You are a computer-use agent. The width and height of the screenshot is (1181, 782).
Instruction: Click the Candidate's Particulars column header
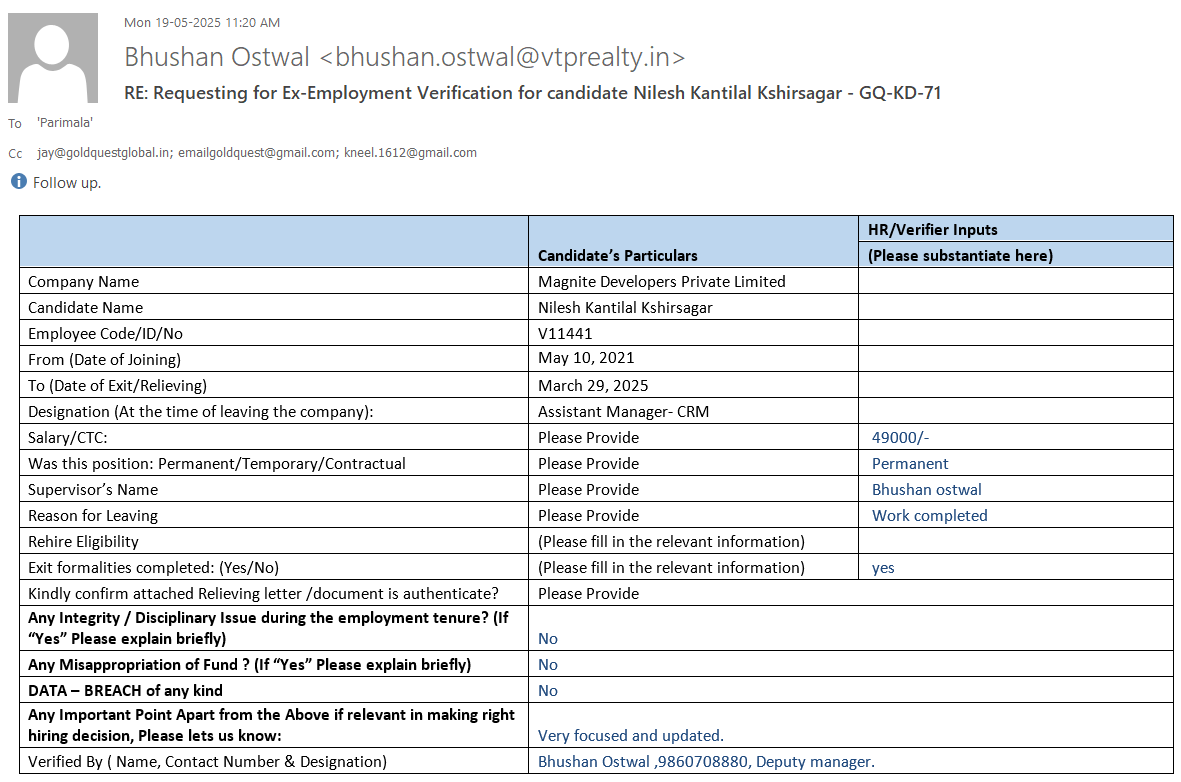click(618, 255)
